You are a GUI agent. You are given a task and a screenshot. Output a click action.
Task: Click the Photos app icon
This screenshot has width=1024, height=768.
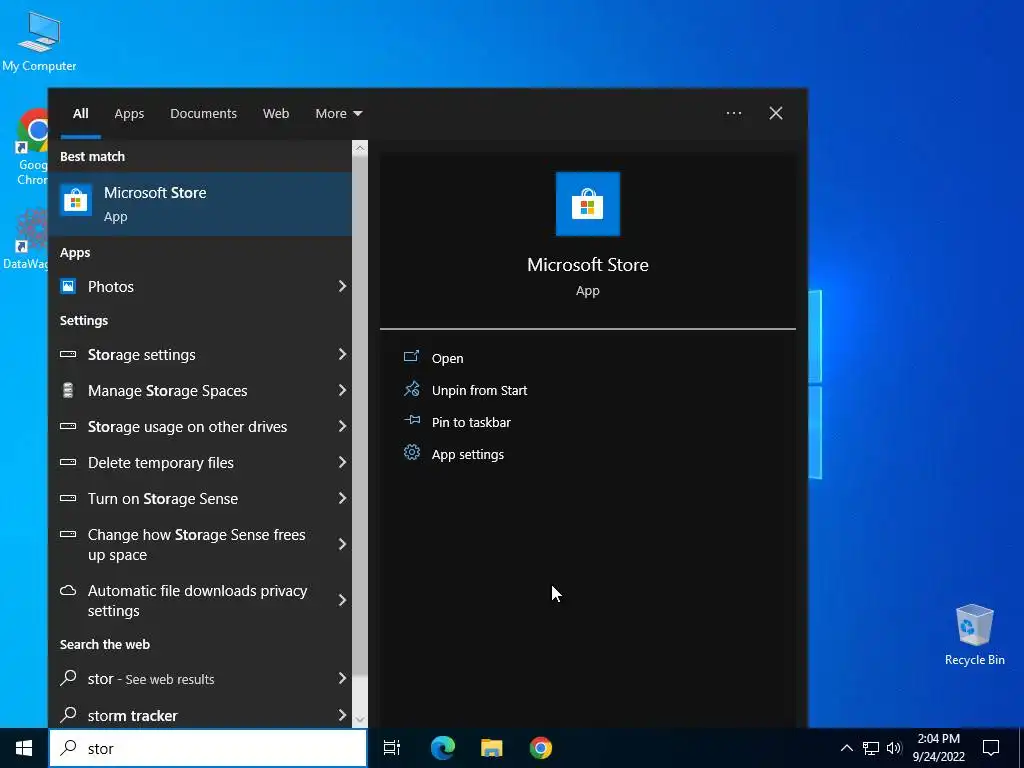click(x=68, y=286)
